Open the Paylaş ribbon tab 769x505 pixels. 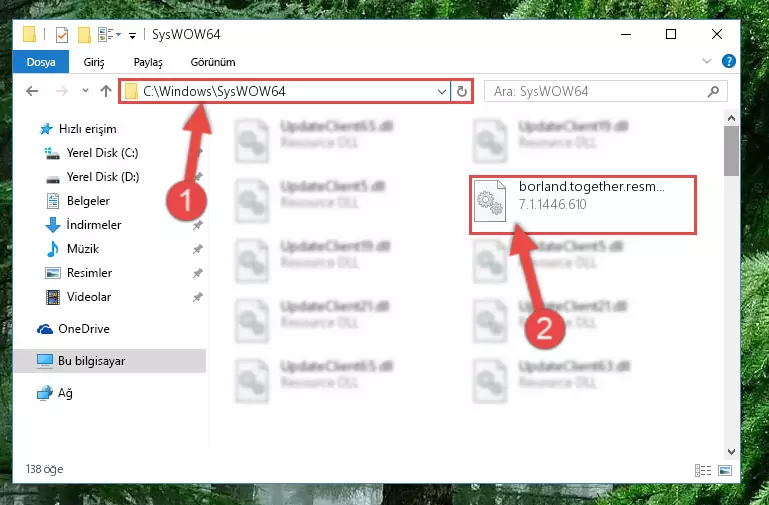[148, 62]
